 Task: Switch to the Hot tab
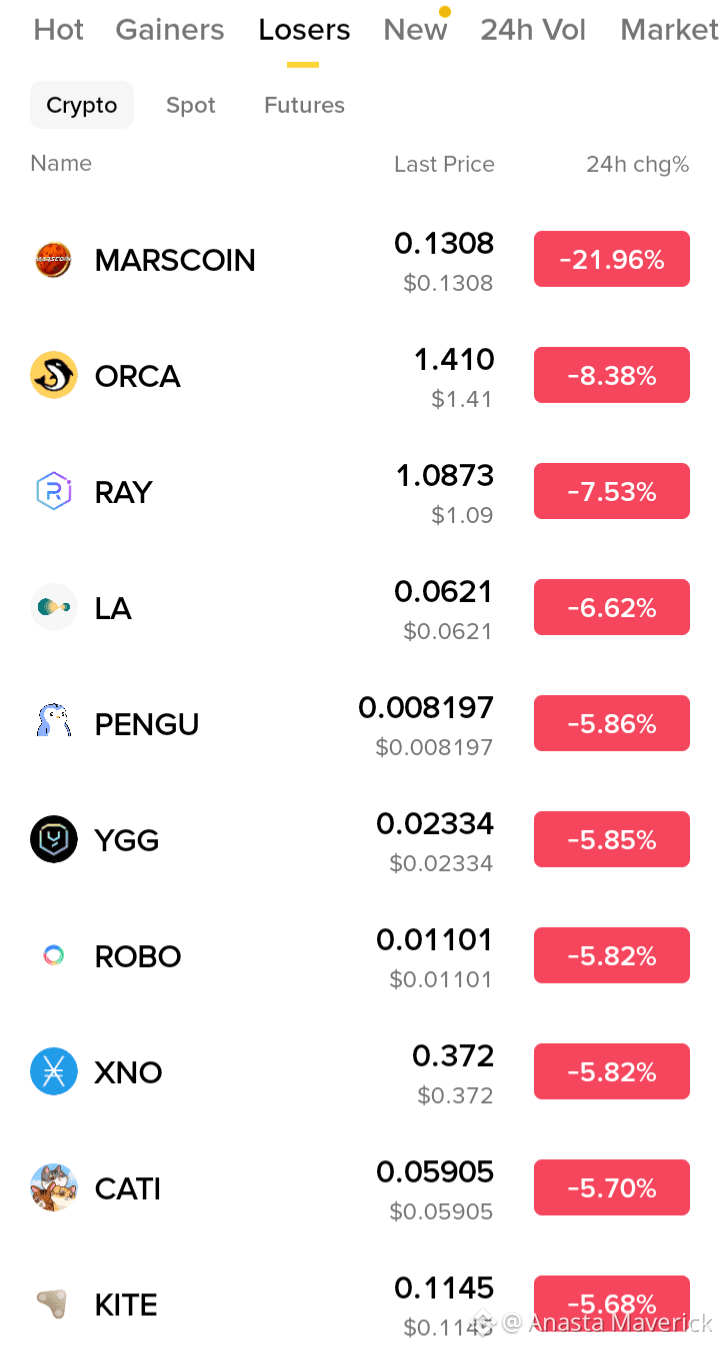(59, 30)
